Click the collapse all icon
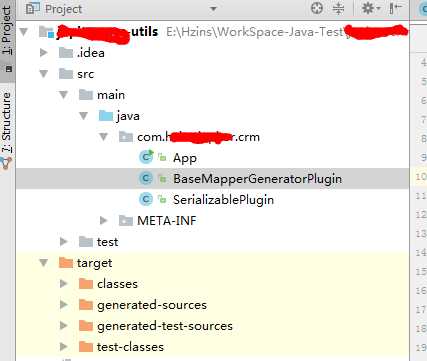The width and height of the screenshot is (427, 361). pyautogui.click(x=338, y=8)
